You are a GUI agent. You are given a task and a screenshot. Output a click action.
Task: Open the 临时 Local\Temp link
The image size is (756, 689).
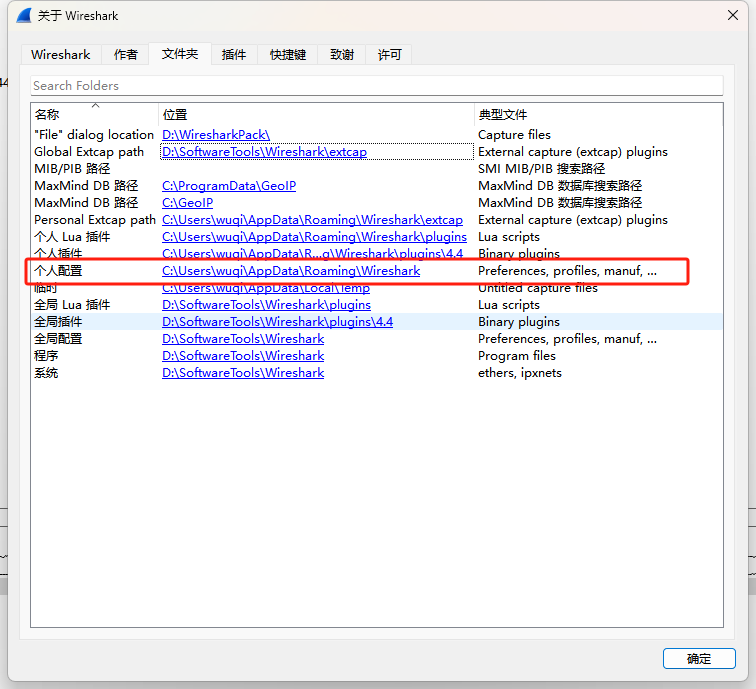(x=266, y=288)
